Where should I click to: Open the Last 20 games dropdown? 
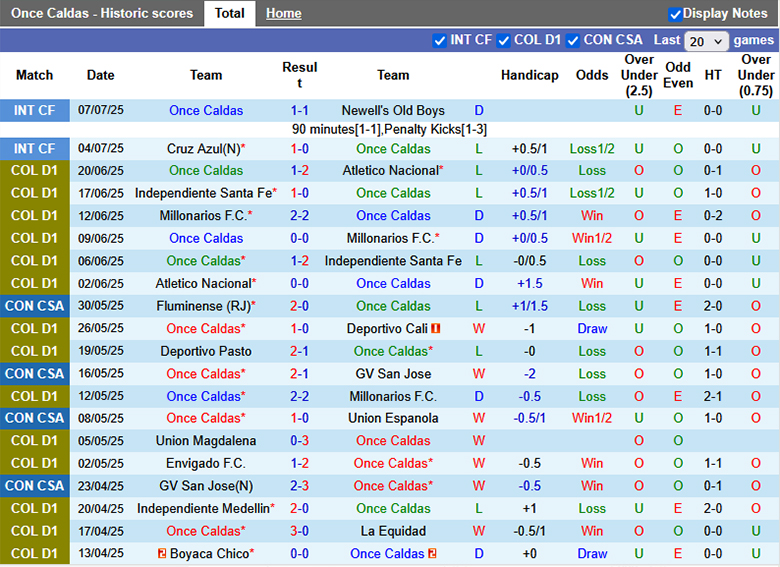[x=706, y=41]
